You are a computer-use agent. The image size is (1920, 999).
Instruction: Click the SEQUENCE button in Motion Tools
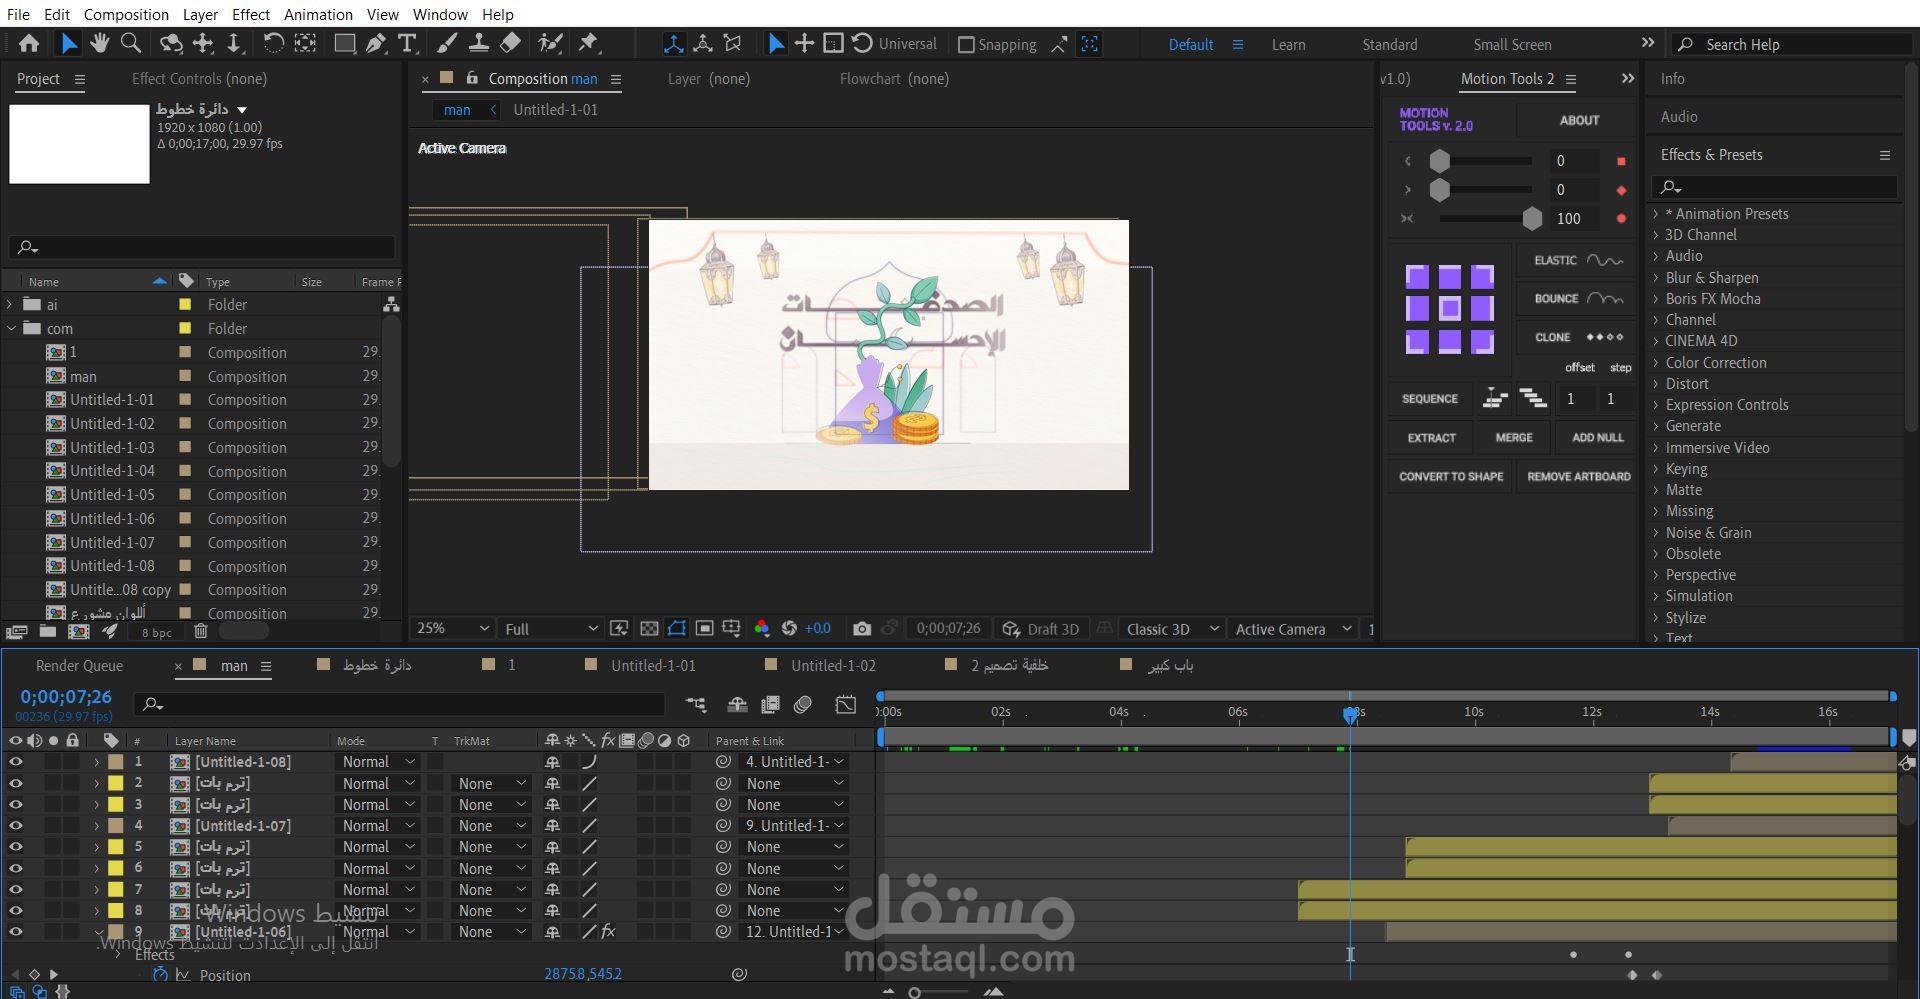pos(1430,399)
